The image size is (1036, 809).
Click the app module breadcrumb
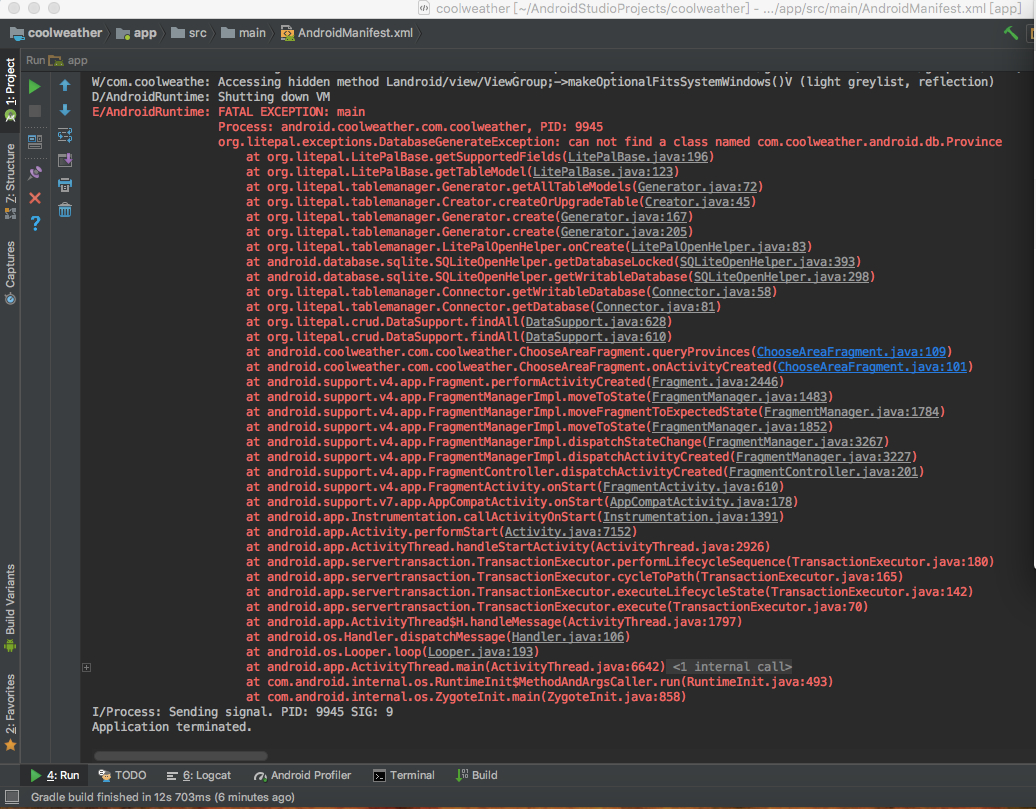(x=137, y=32)
